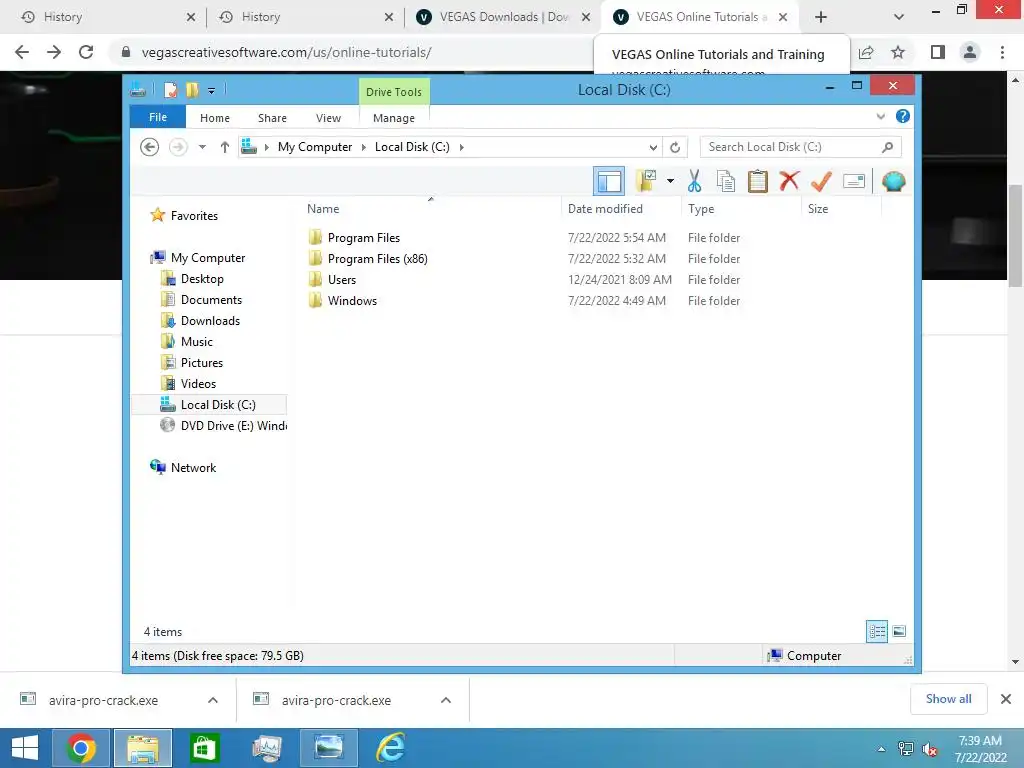Image resolution: width=1024 pixels, height=768 pixels.
Task: Open the Home ribbon tab
Action: coord(215,118)
